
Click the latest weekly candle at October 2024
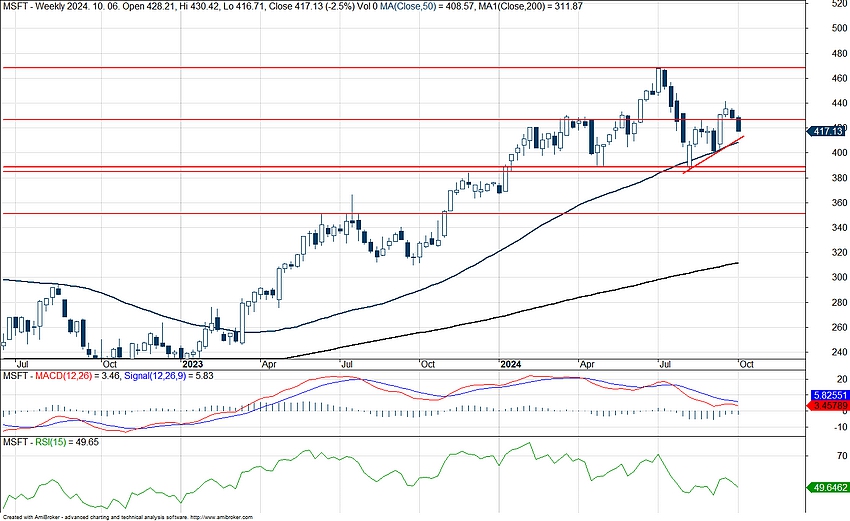738,124
